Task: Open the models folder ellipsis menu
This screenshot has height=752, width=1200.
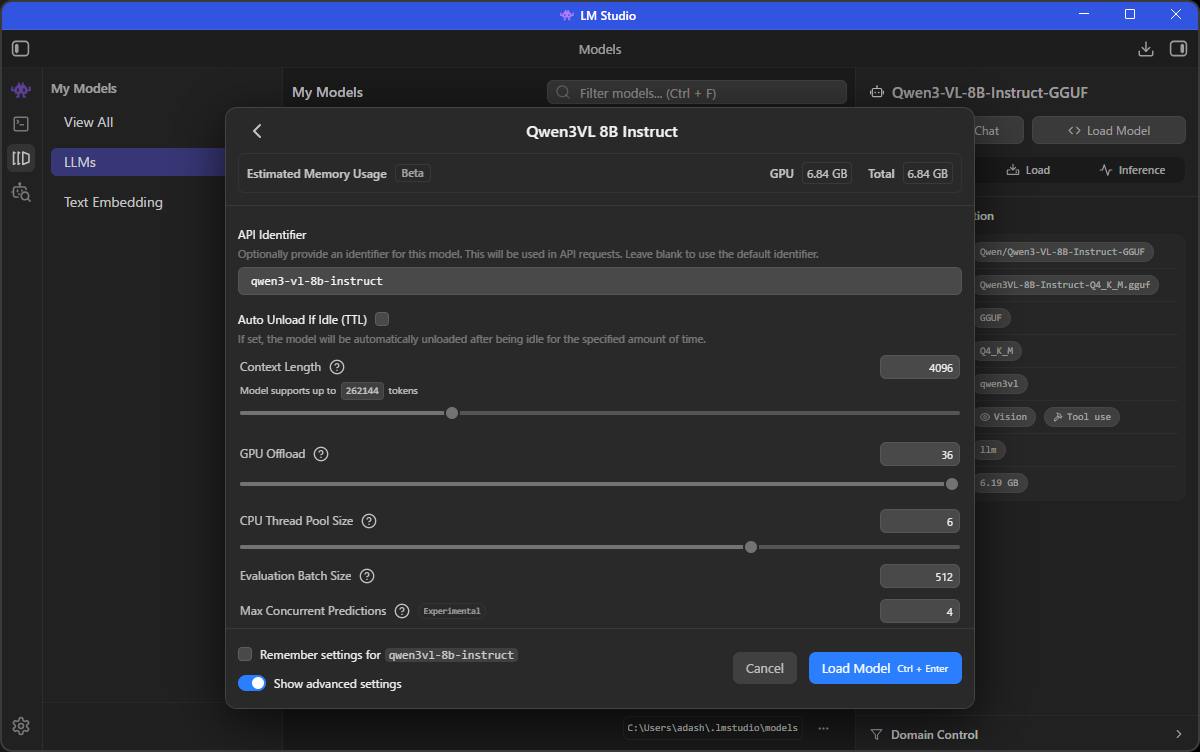Action: point(824,728)
